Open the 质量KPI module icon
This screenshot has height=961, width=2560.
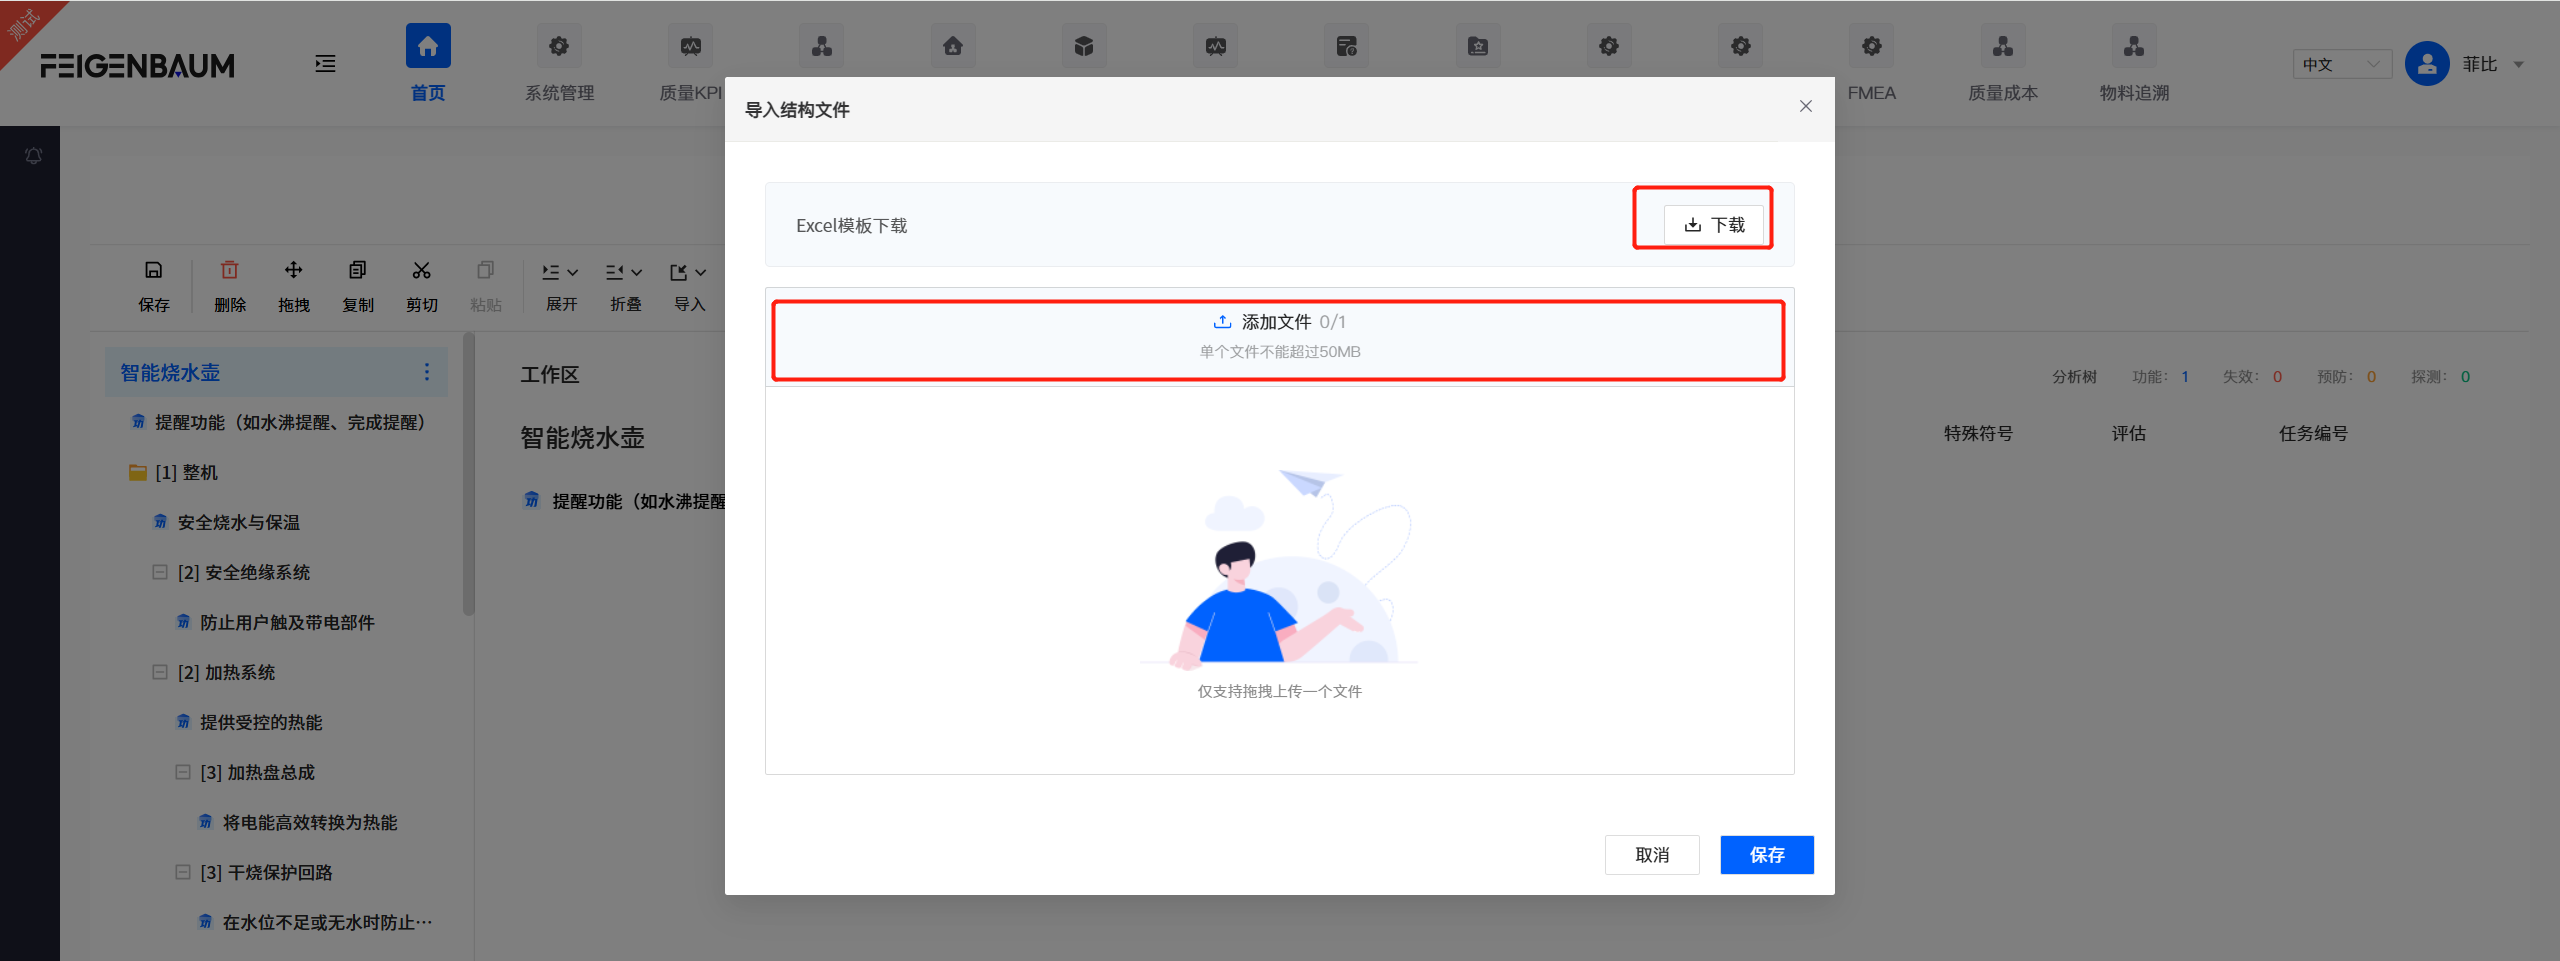(691, 45)
